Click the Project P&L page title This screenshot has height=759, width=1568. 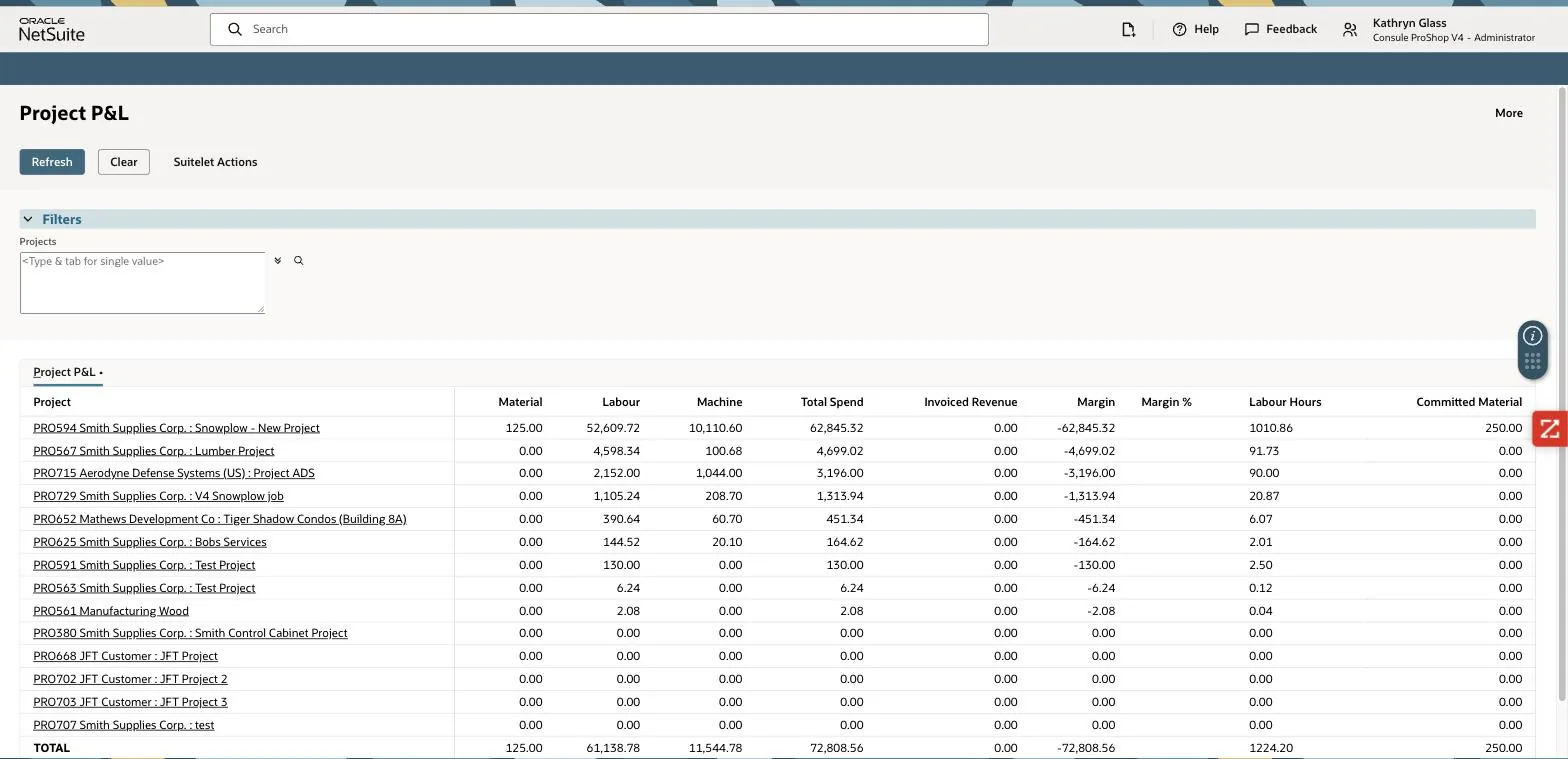click(74, 113)
